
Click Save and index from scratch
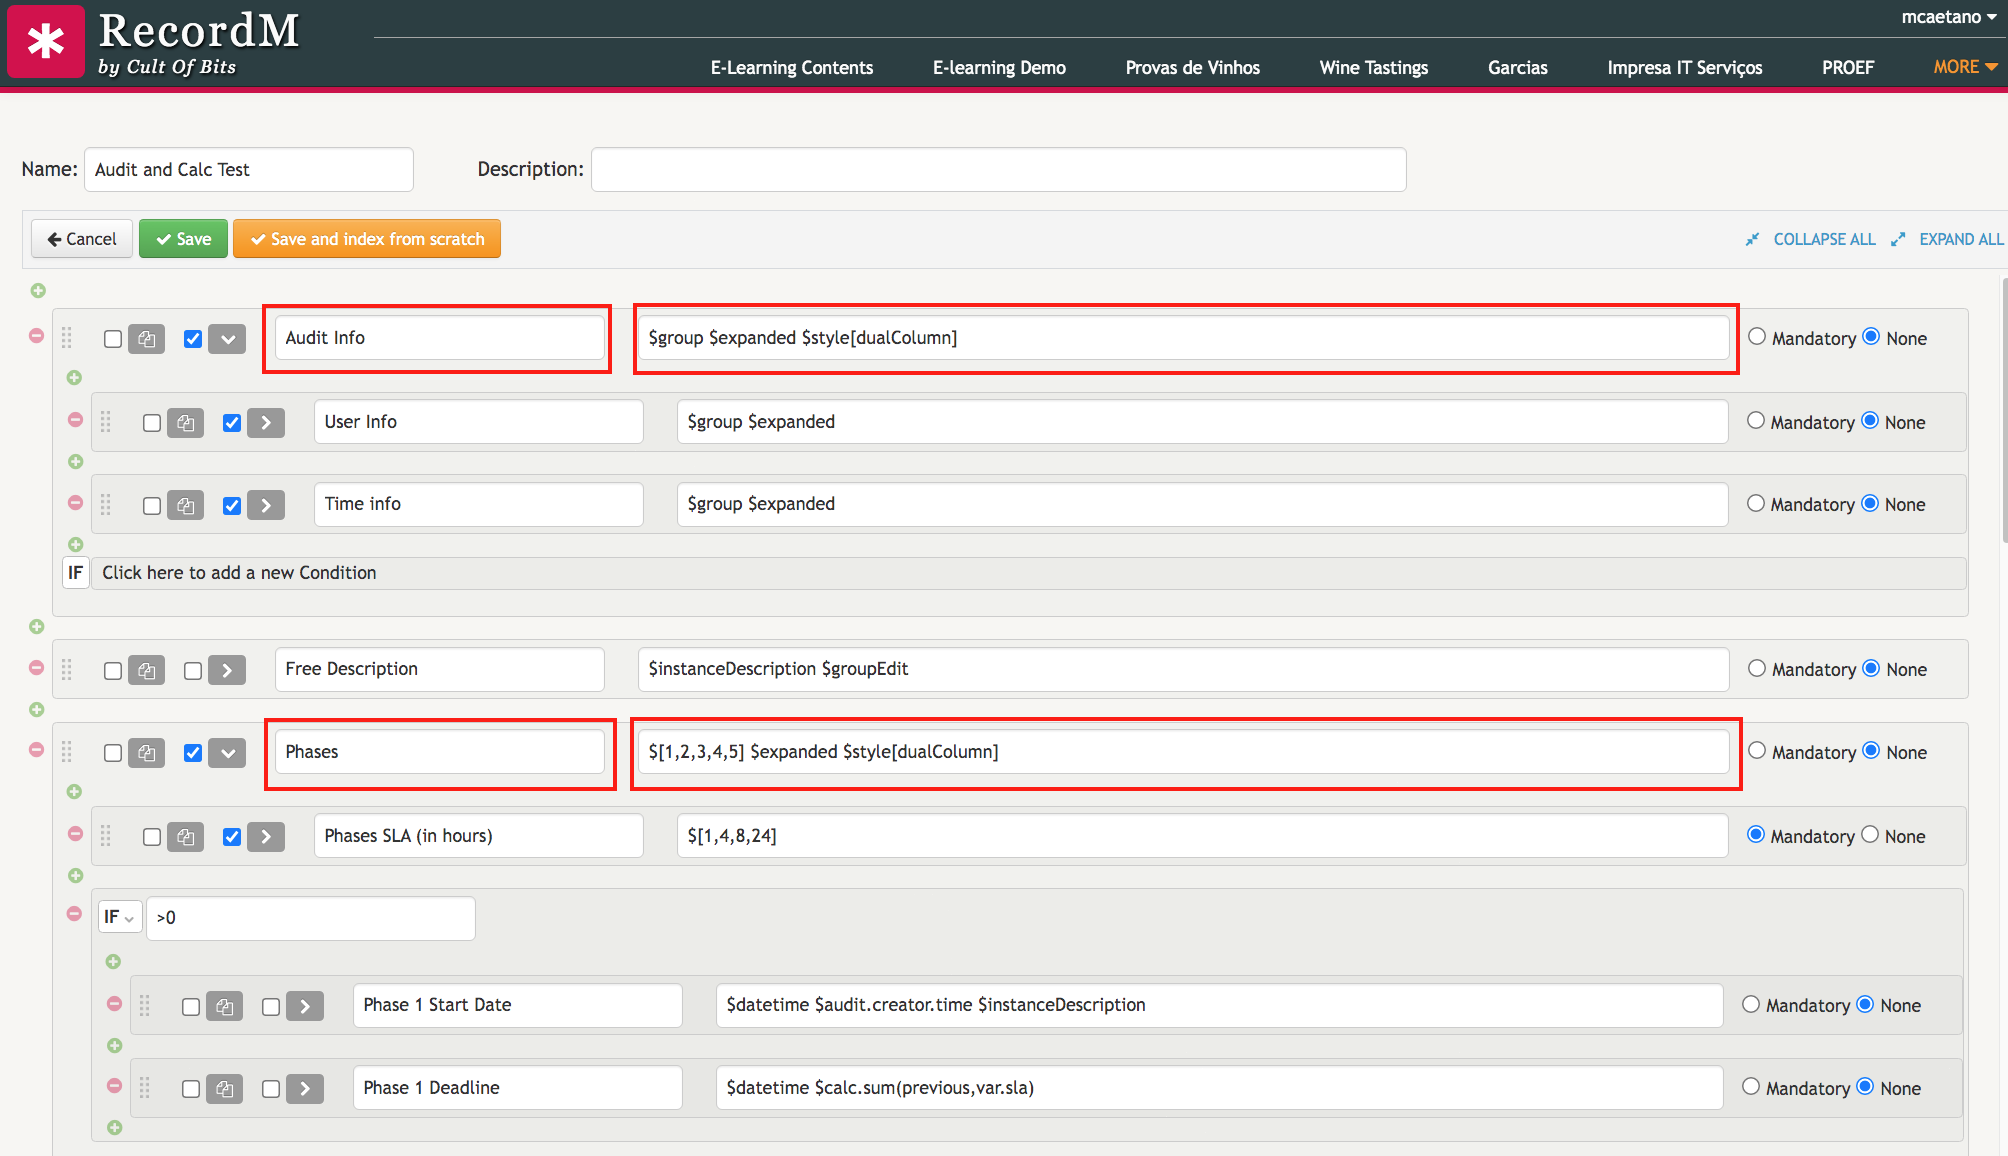pos(367,239)
